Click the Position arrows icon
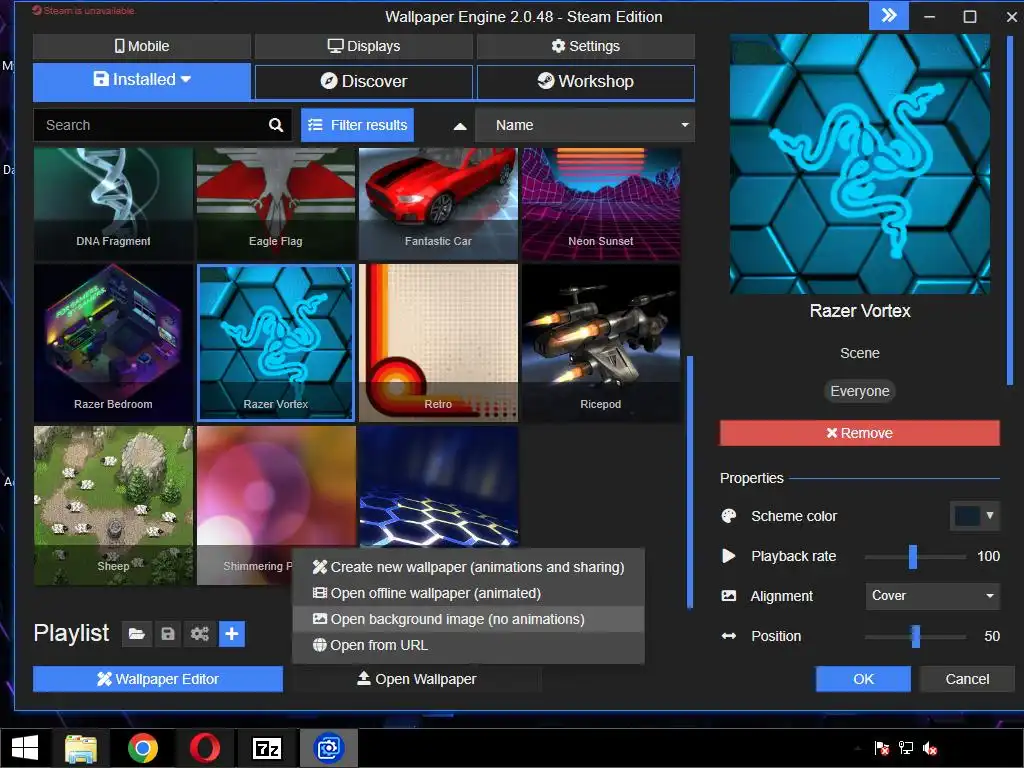Viewport: 1024px width, 768px height. coord(729,636)
